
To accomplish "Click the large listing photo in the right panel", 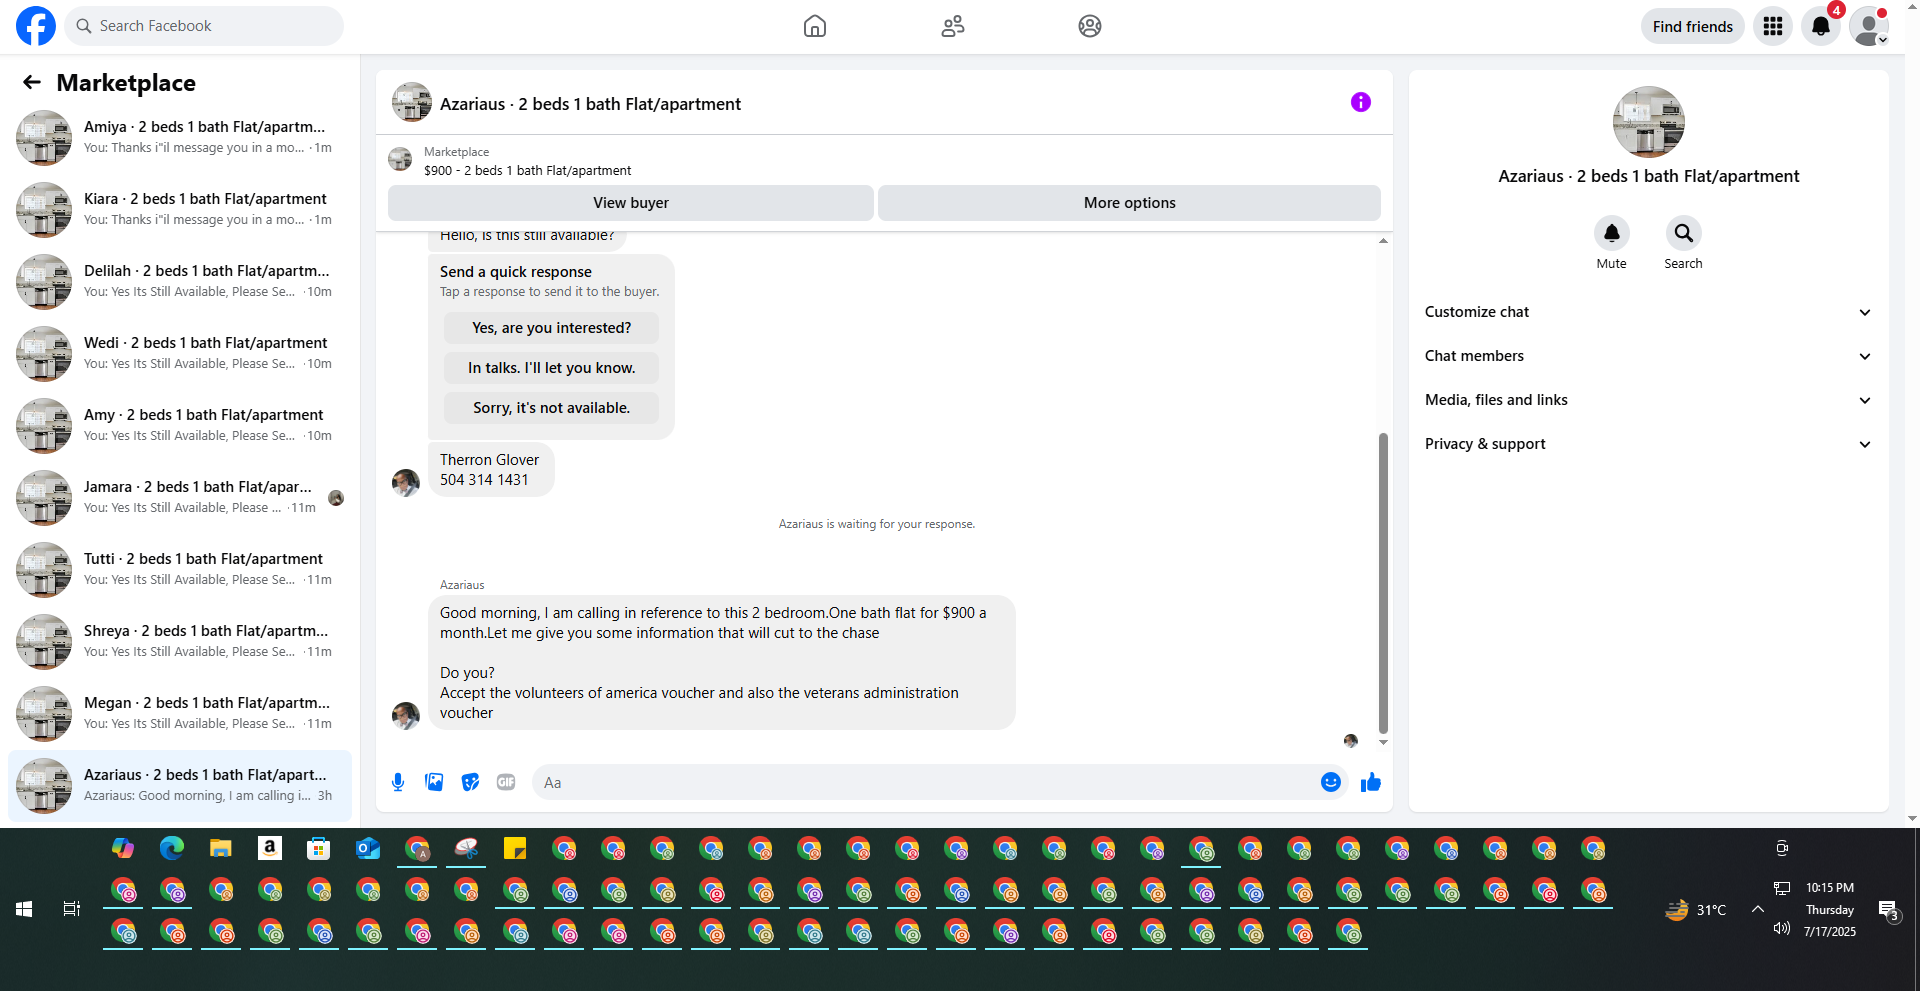I will 1649,122.
